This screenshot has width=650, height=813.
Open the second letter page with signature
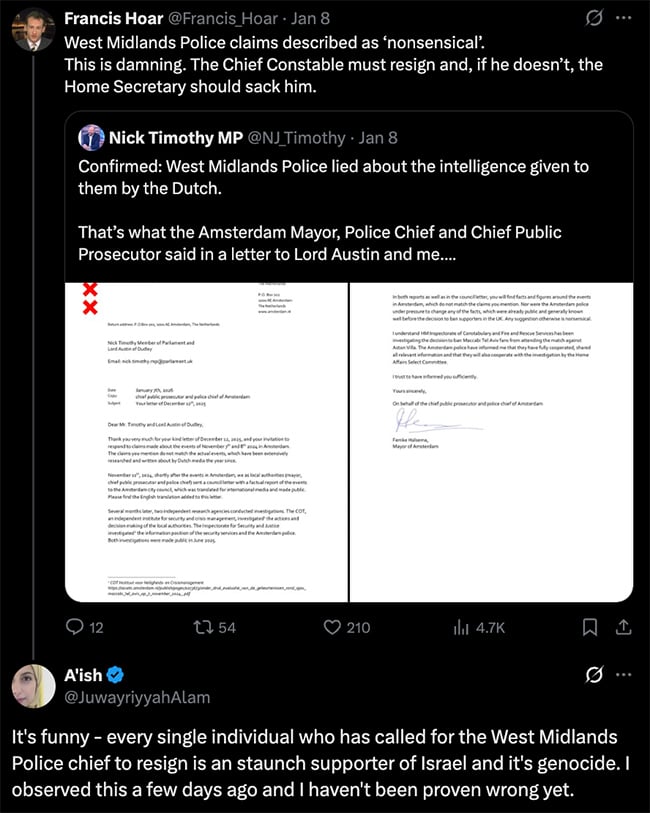(x=489, y=442)
